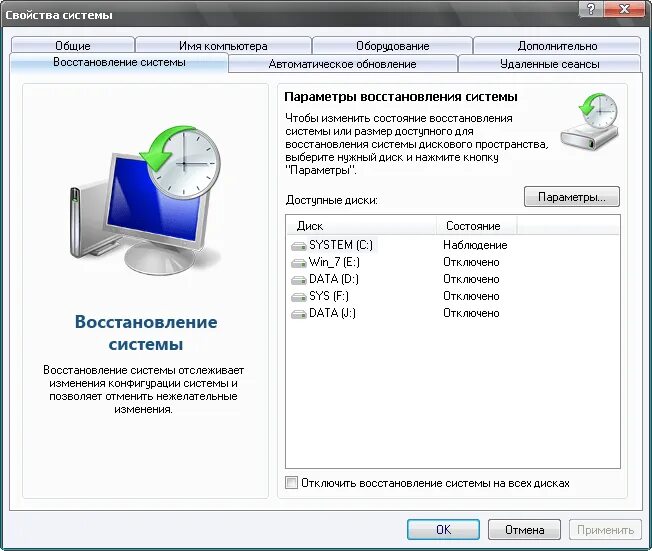This screenshot has height=551, width=652.
Task: Click the Отмена button
Action: coord(524,529)
